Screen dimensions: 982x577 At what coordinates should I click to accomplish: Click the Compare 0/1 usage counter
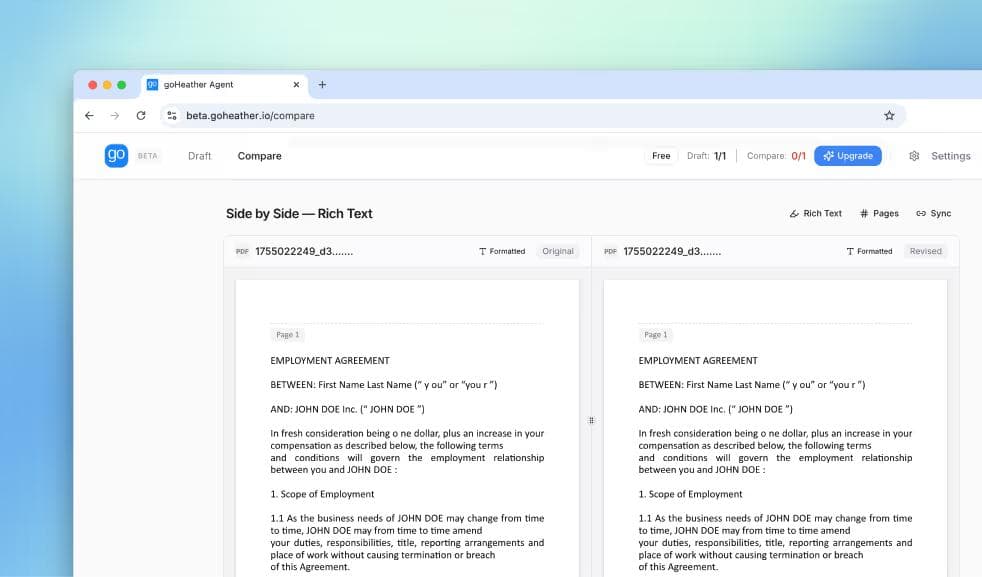tap(776, 156)
